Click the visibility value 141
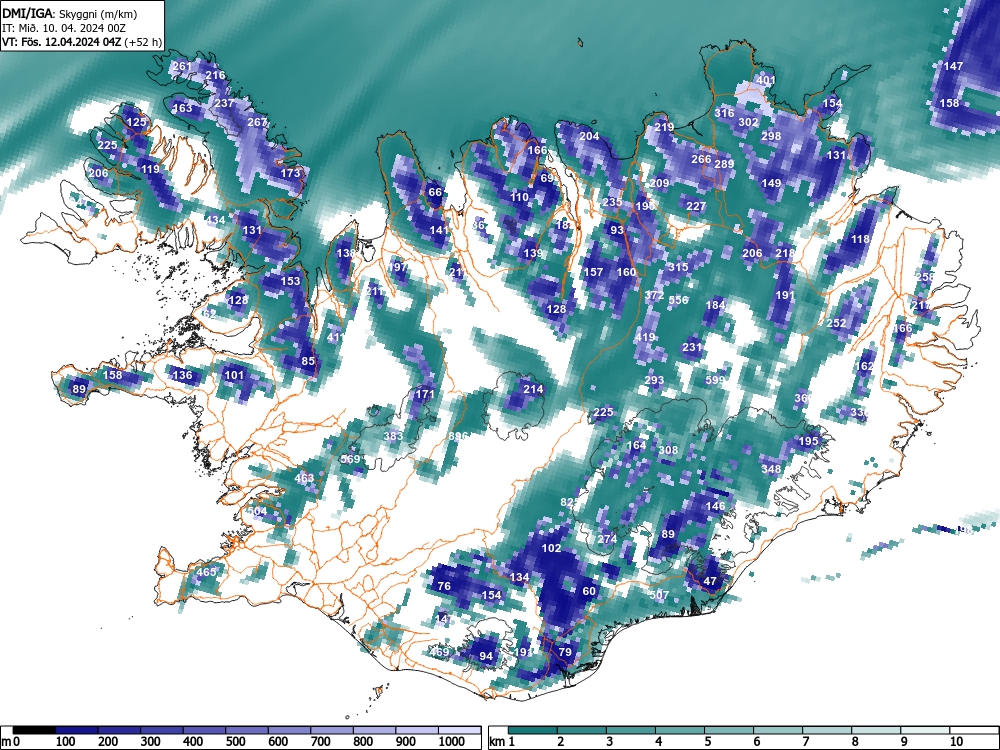Screen dimensions: 1000x750 439,230
